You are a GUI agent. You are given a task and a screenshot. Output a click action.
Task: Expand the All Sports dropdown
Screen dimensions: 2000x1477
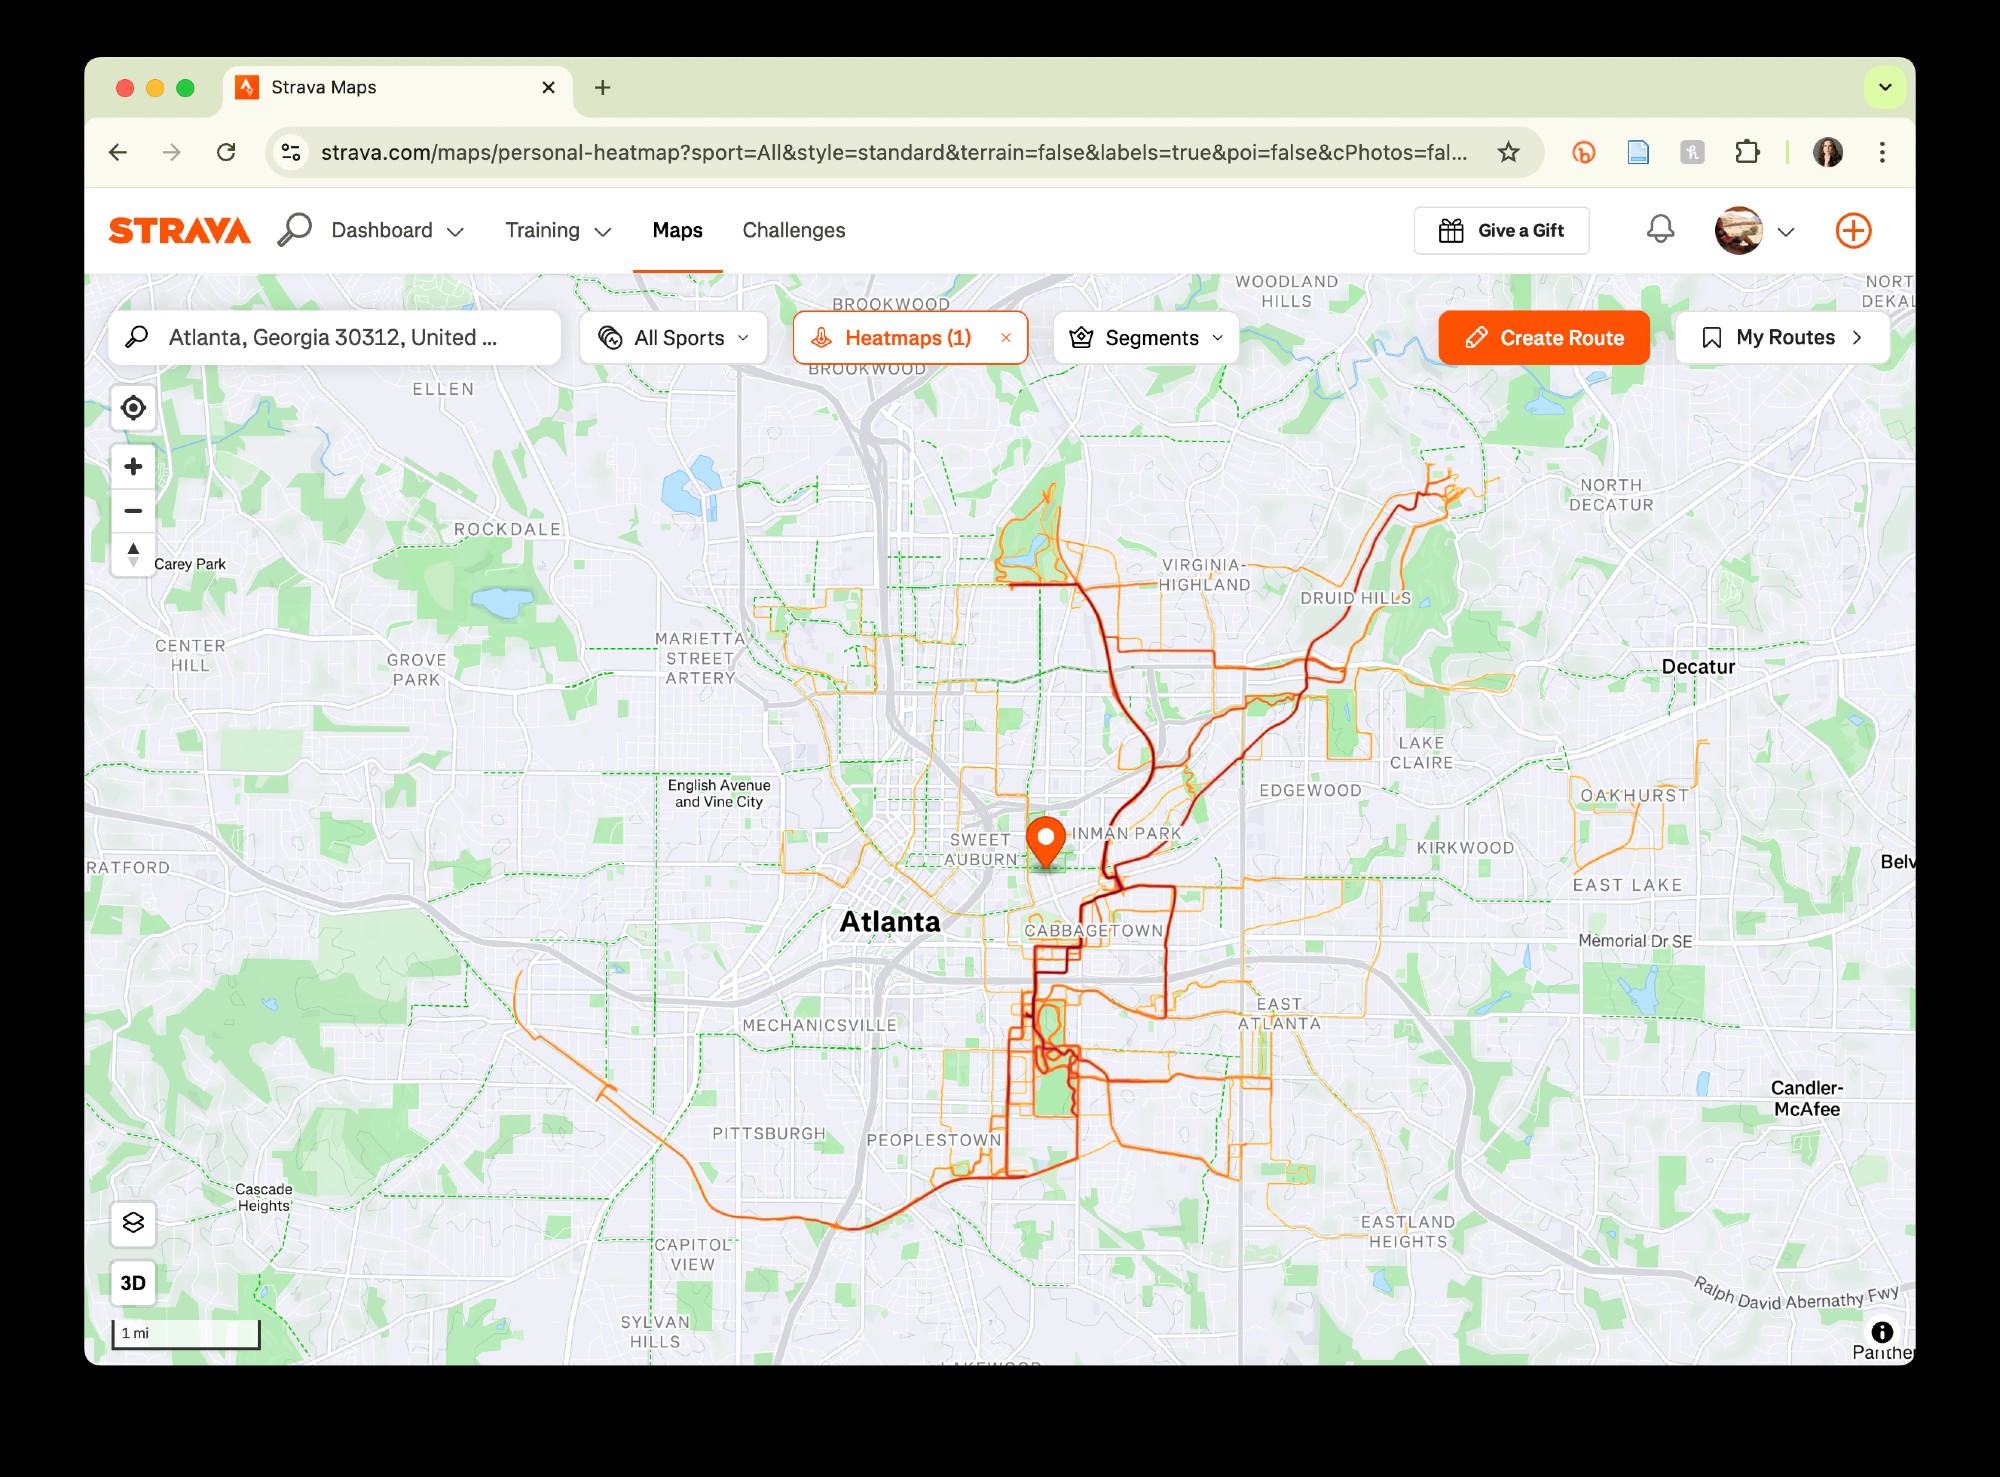pyautogui.click(x=674, y=338)
